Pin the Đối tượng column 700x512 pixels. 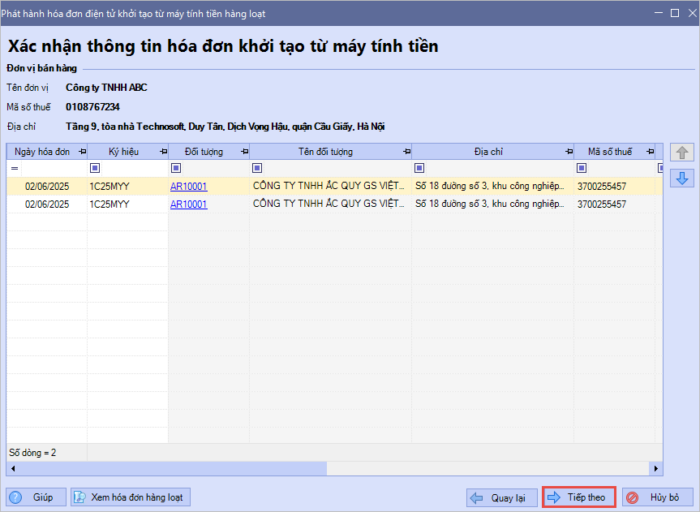243,152
